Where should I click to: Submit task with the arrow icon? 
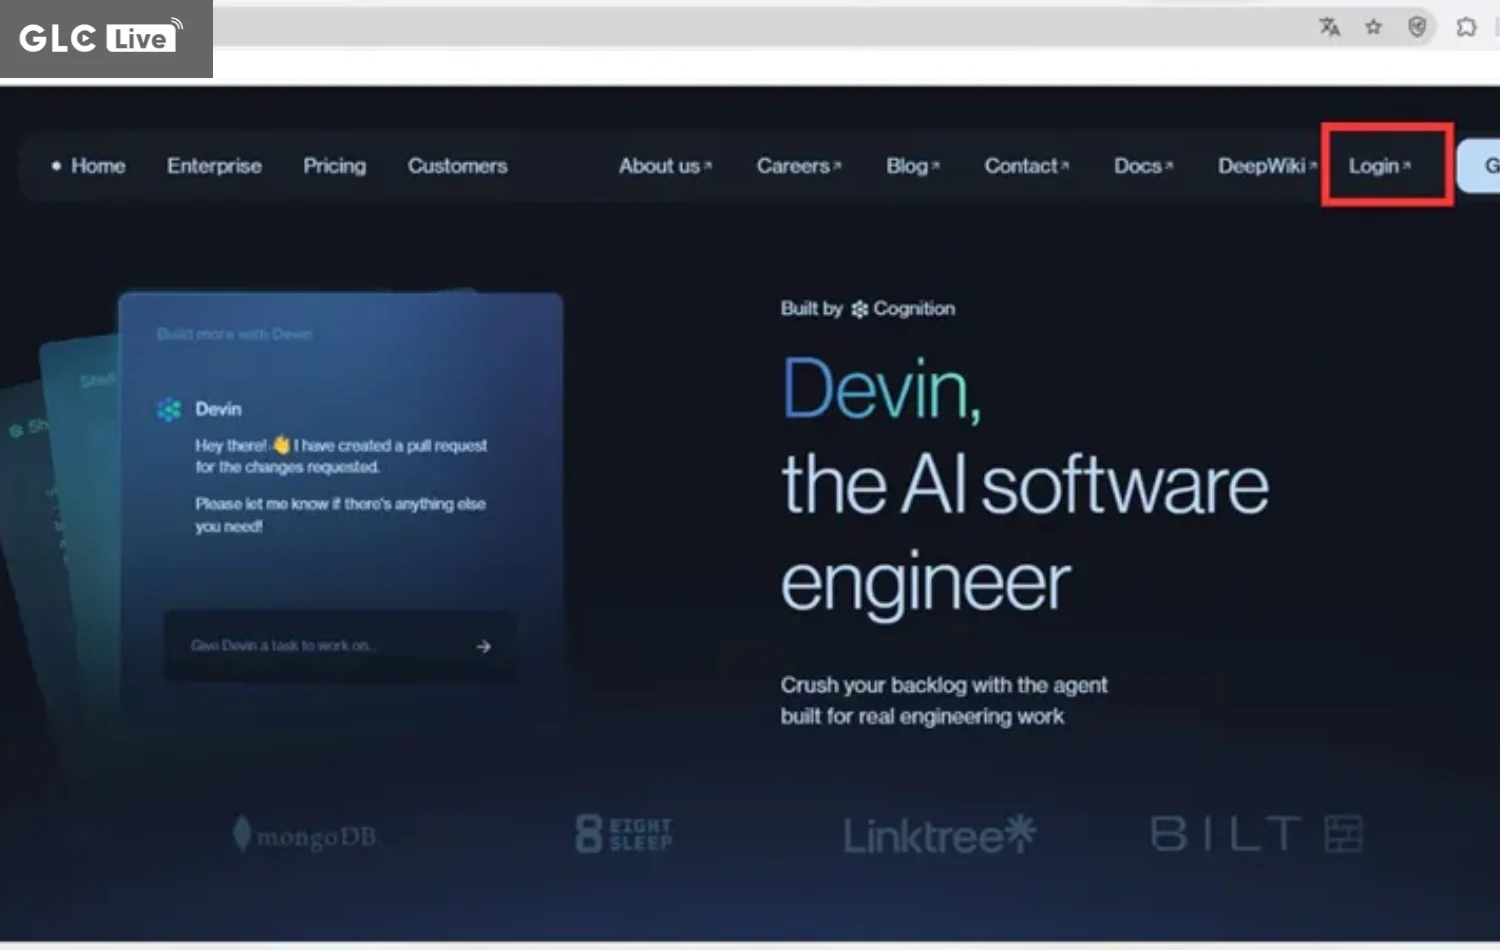tap(483, 647)
